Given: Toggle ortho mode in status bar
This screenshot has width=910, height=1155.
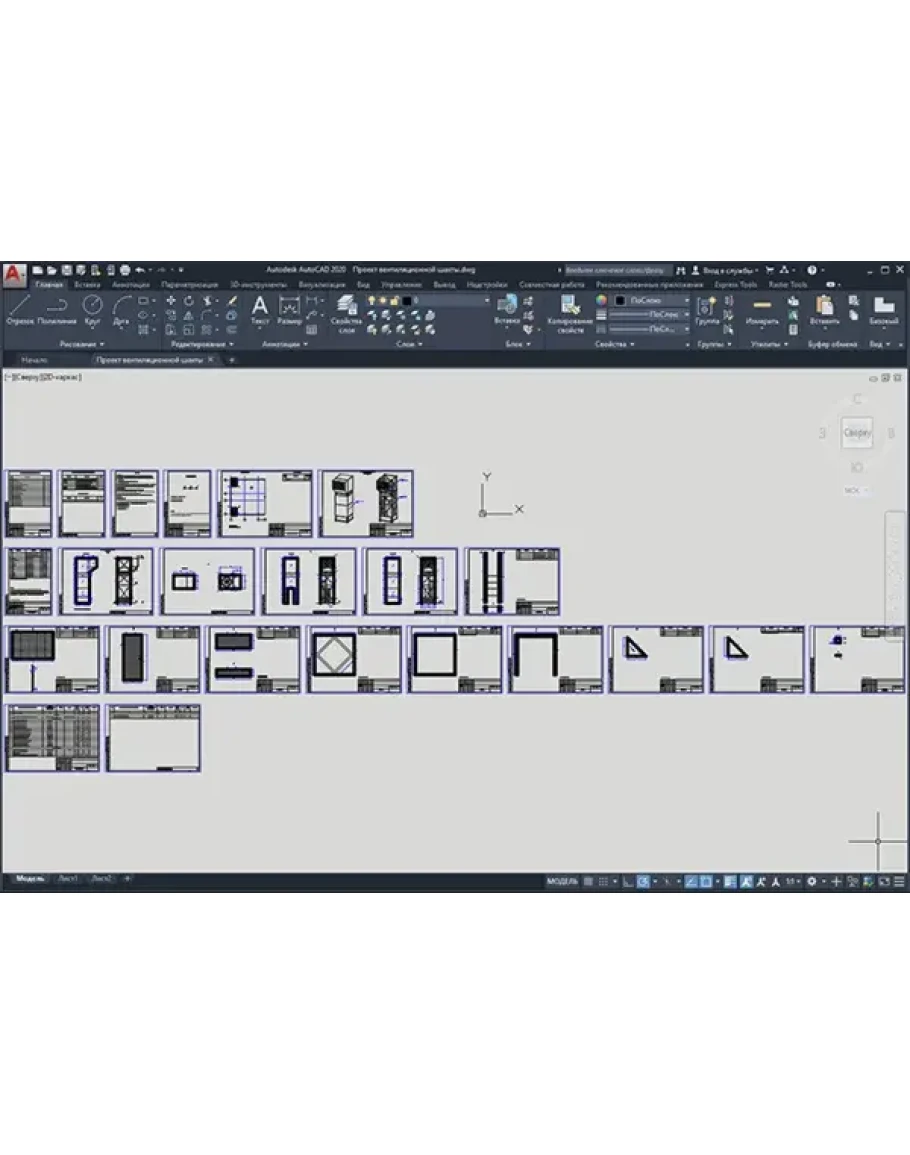Looking at the screenshot, I should pos(627,881).
